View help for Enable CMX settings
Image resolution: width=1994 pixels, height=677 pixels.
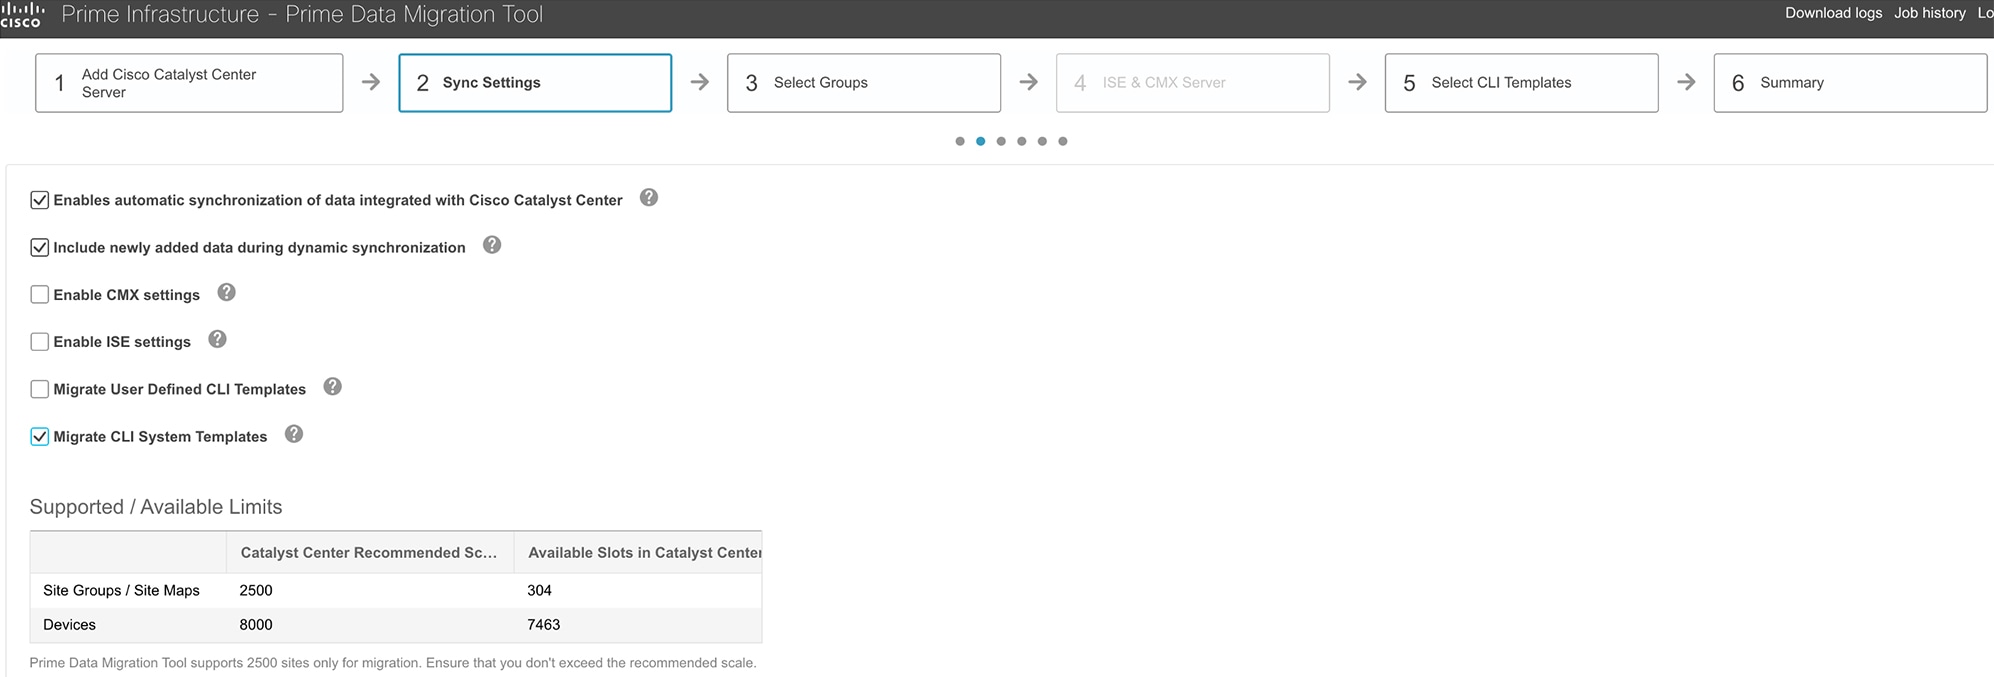[227, 292]
